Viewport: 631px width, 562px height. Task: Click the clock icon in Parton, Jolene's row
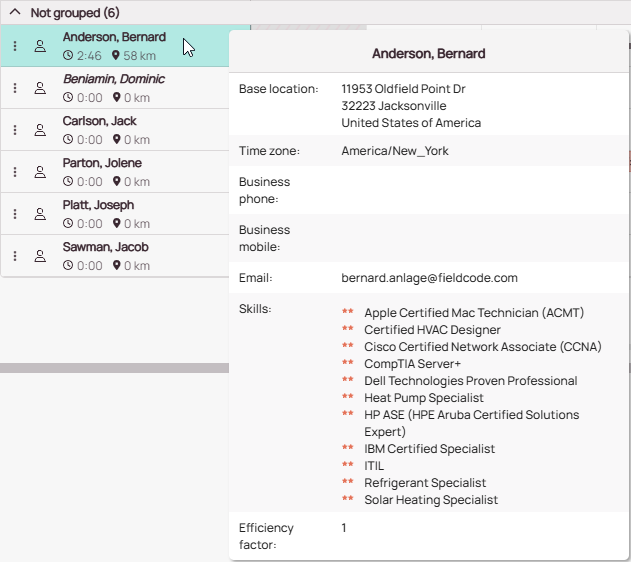point(68,181)
